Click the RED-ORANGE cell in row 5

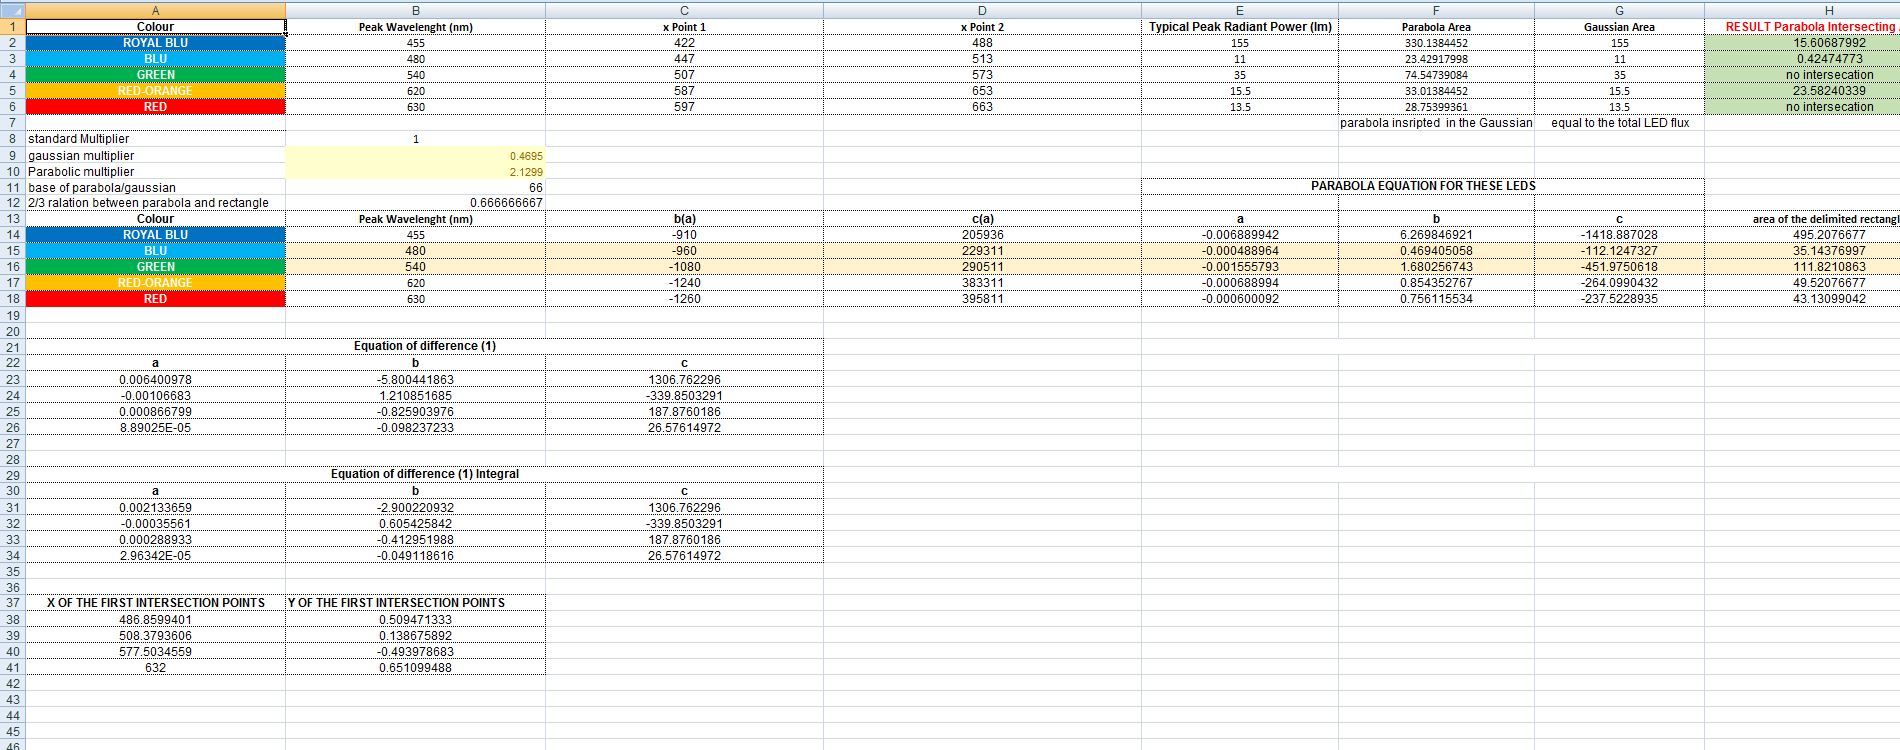(155, 91)
